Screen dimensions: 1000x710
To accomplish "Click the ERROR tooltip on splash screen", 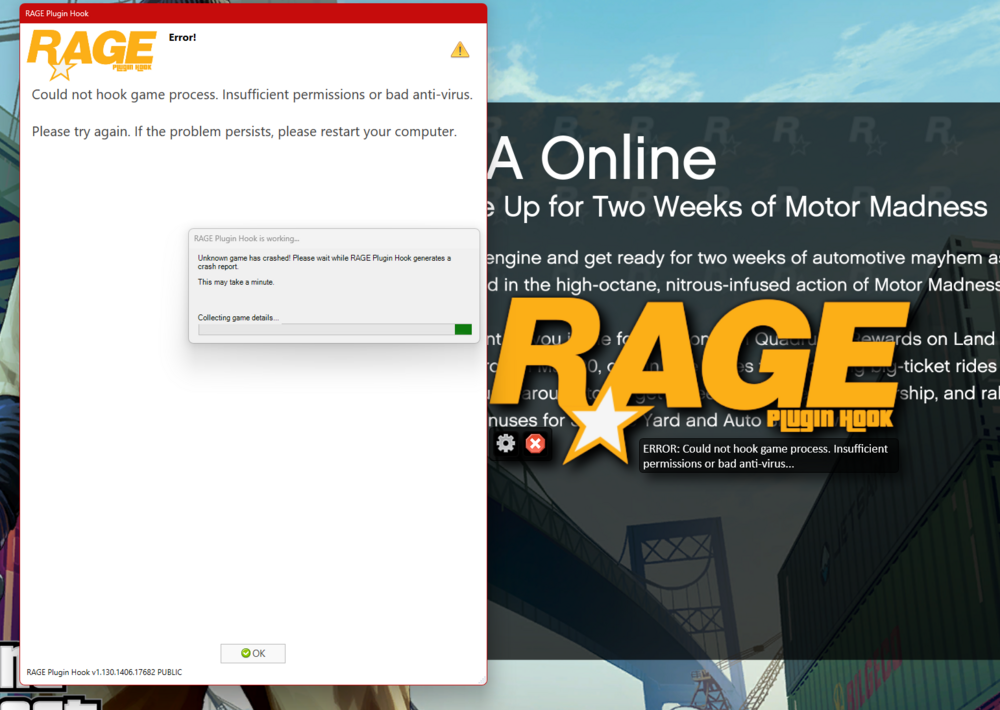I will click(x=768, y=455).
